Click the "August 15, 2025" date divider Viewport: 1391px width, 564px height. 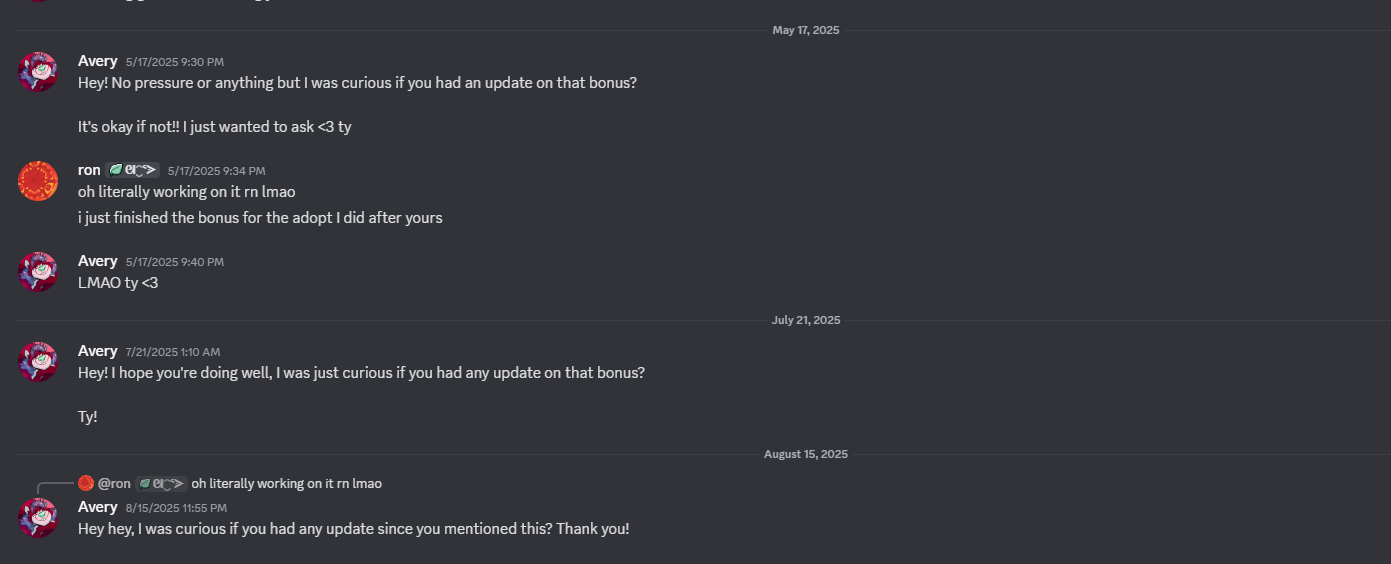pos(805,454)
